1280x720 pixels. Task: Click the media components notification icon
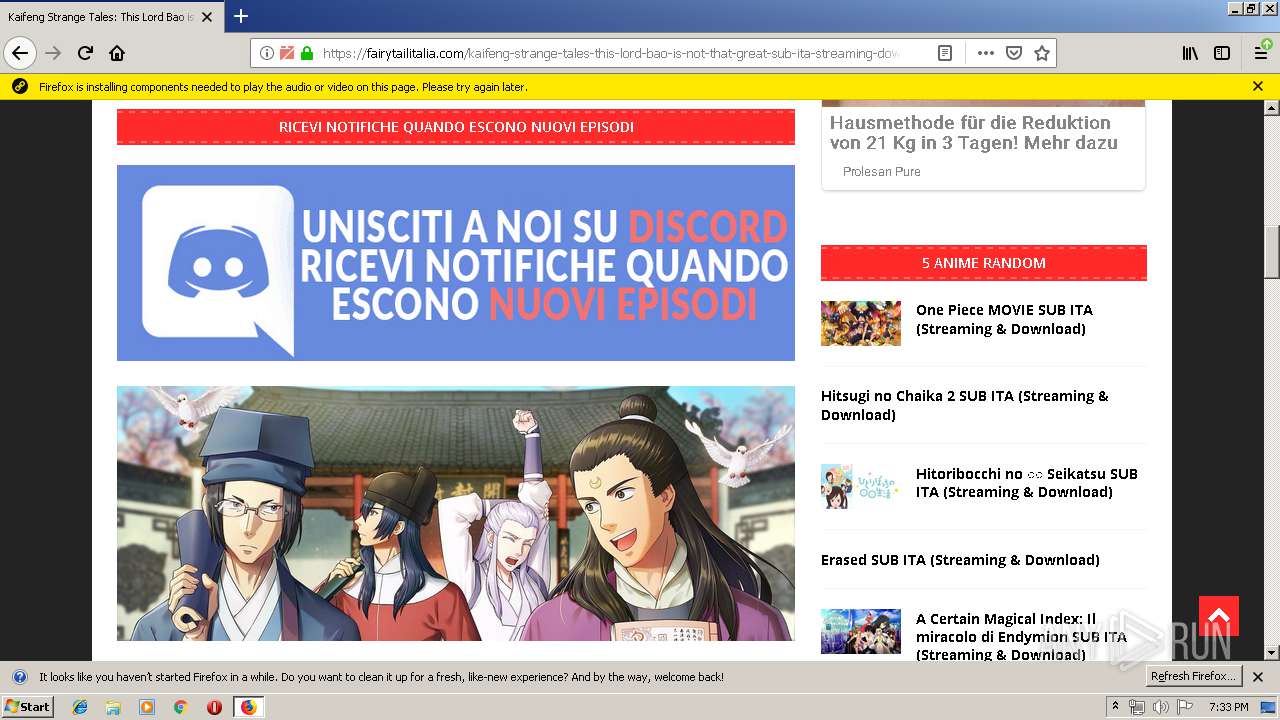point(20,87)
